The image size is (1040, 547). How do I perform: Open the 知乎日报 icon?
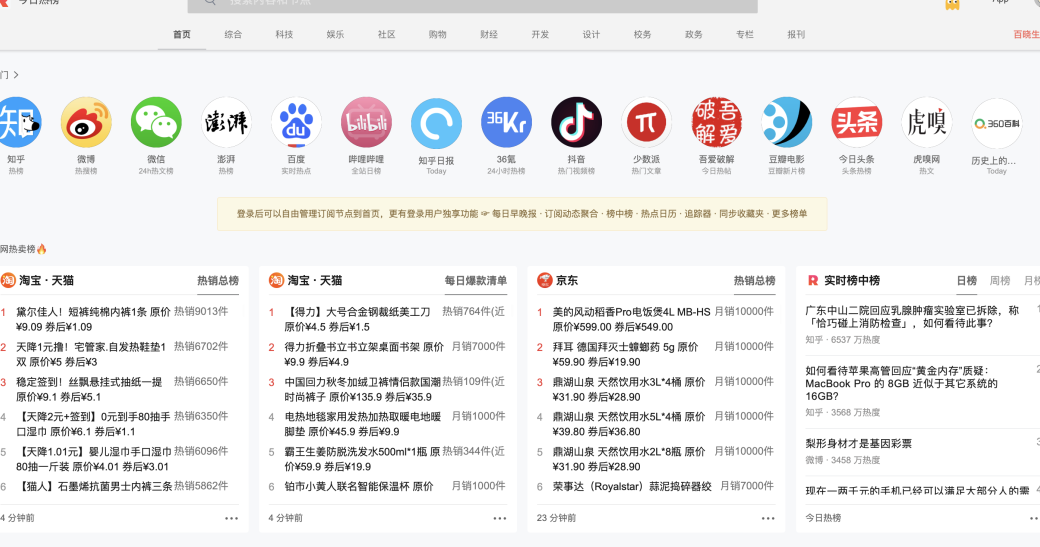(x=436, y=124)
